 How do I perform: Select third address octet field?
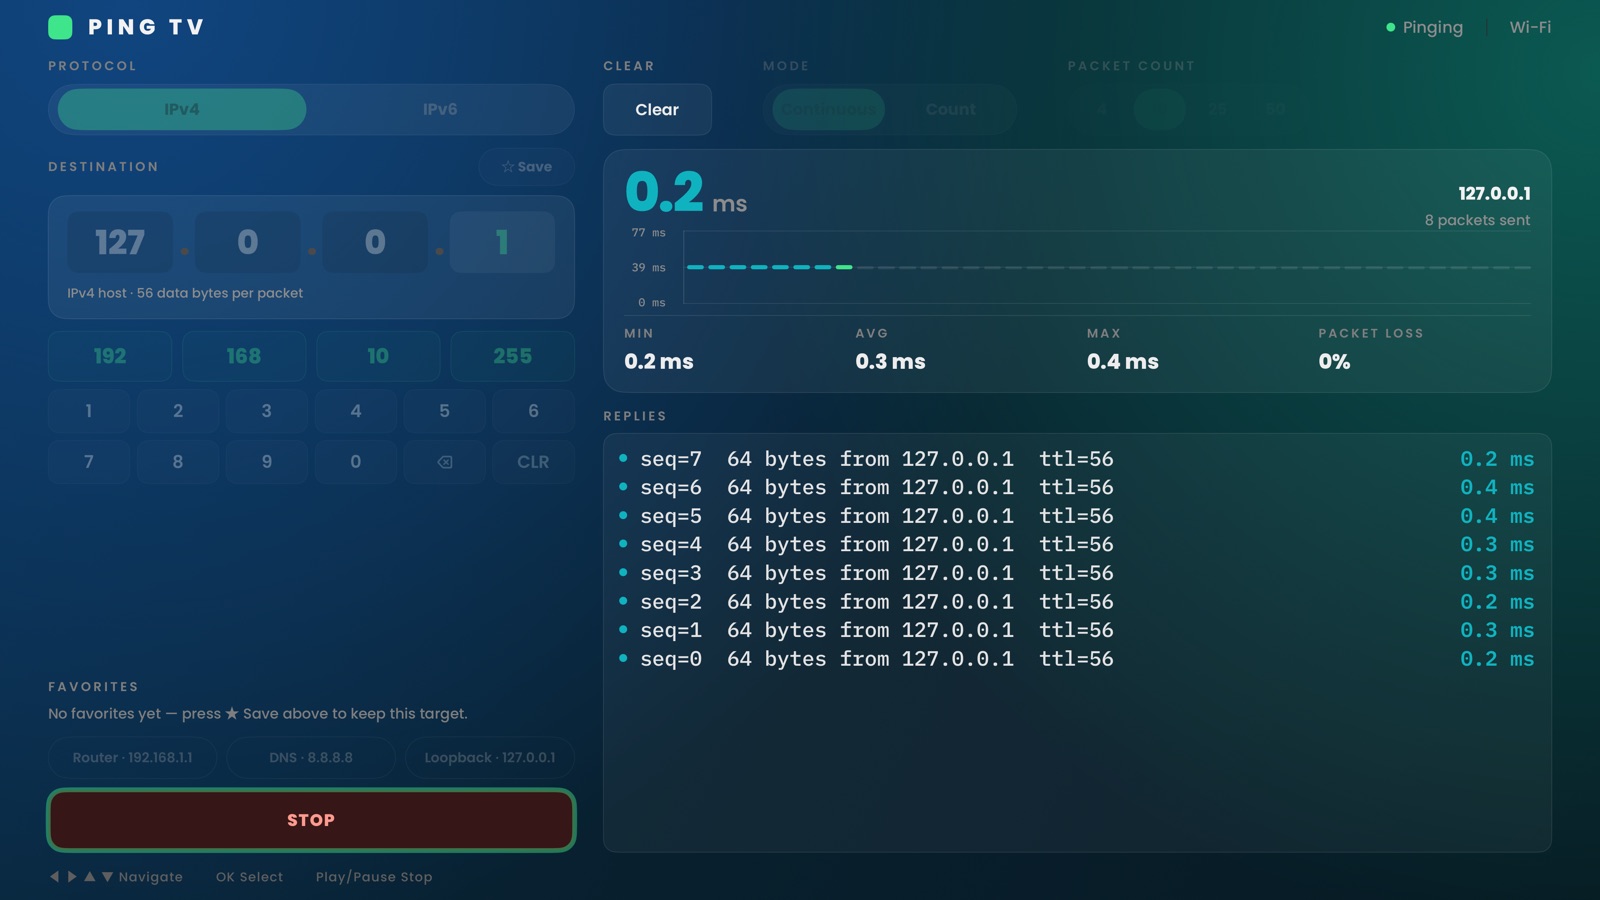(x=375, y=242)
